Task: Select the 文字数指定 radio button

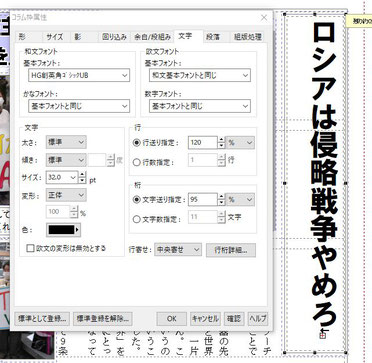Action: click(x=136, y=219)
